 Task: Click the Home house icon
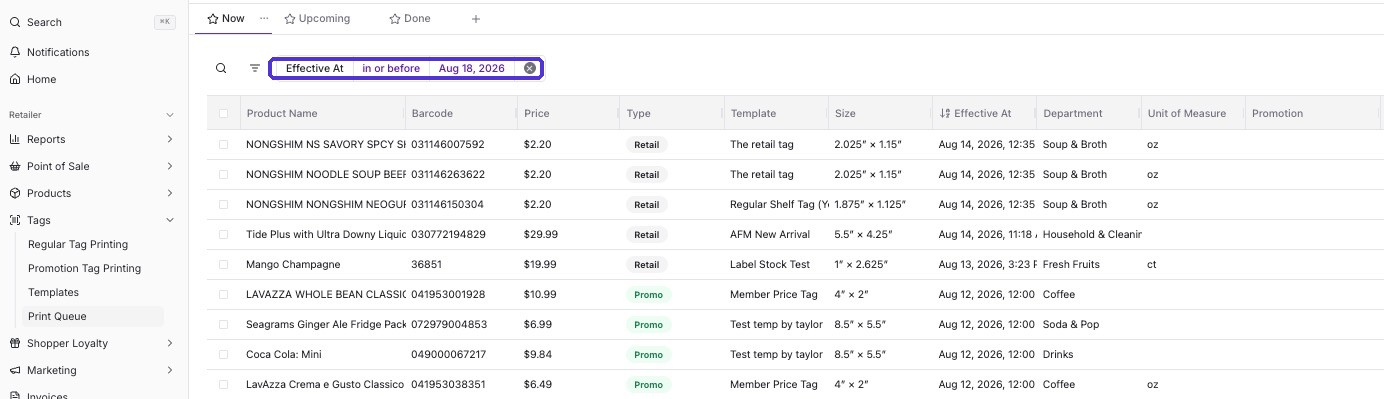click(x=15, y=79)
